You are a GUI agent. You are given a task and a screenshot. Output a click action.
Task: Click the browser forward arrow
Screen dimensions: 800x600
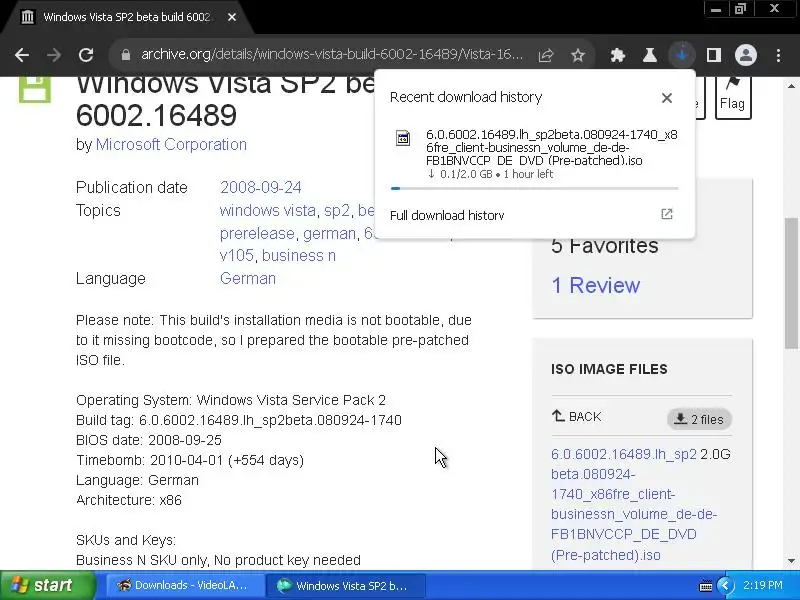pos(54,55)
